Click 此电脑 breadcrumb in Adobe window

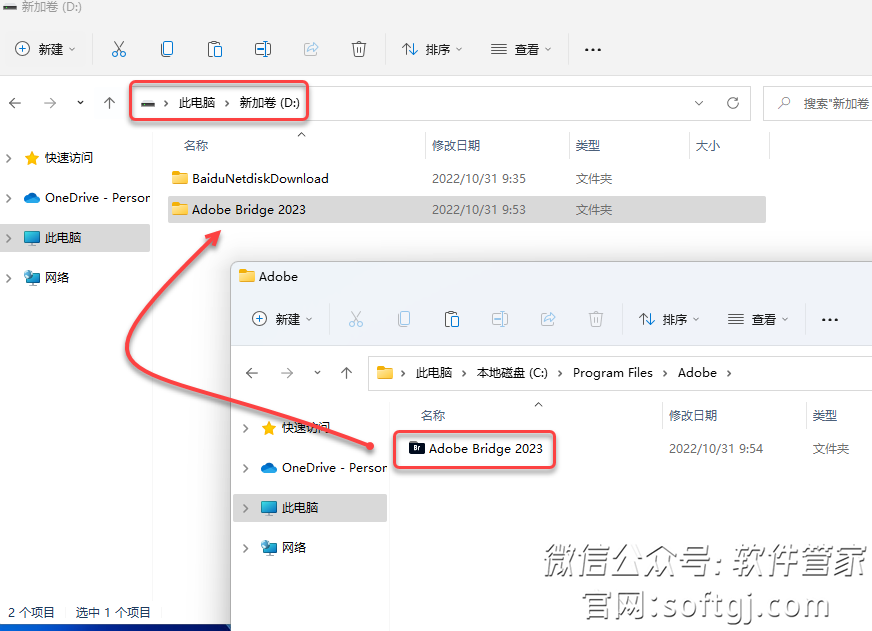(x=434, y=373)
